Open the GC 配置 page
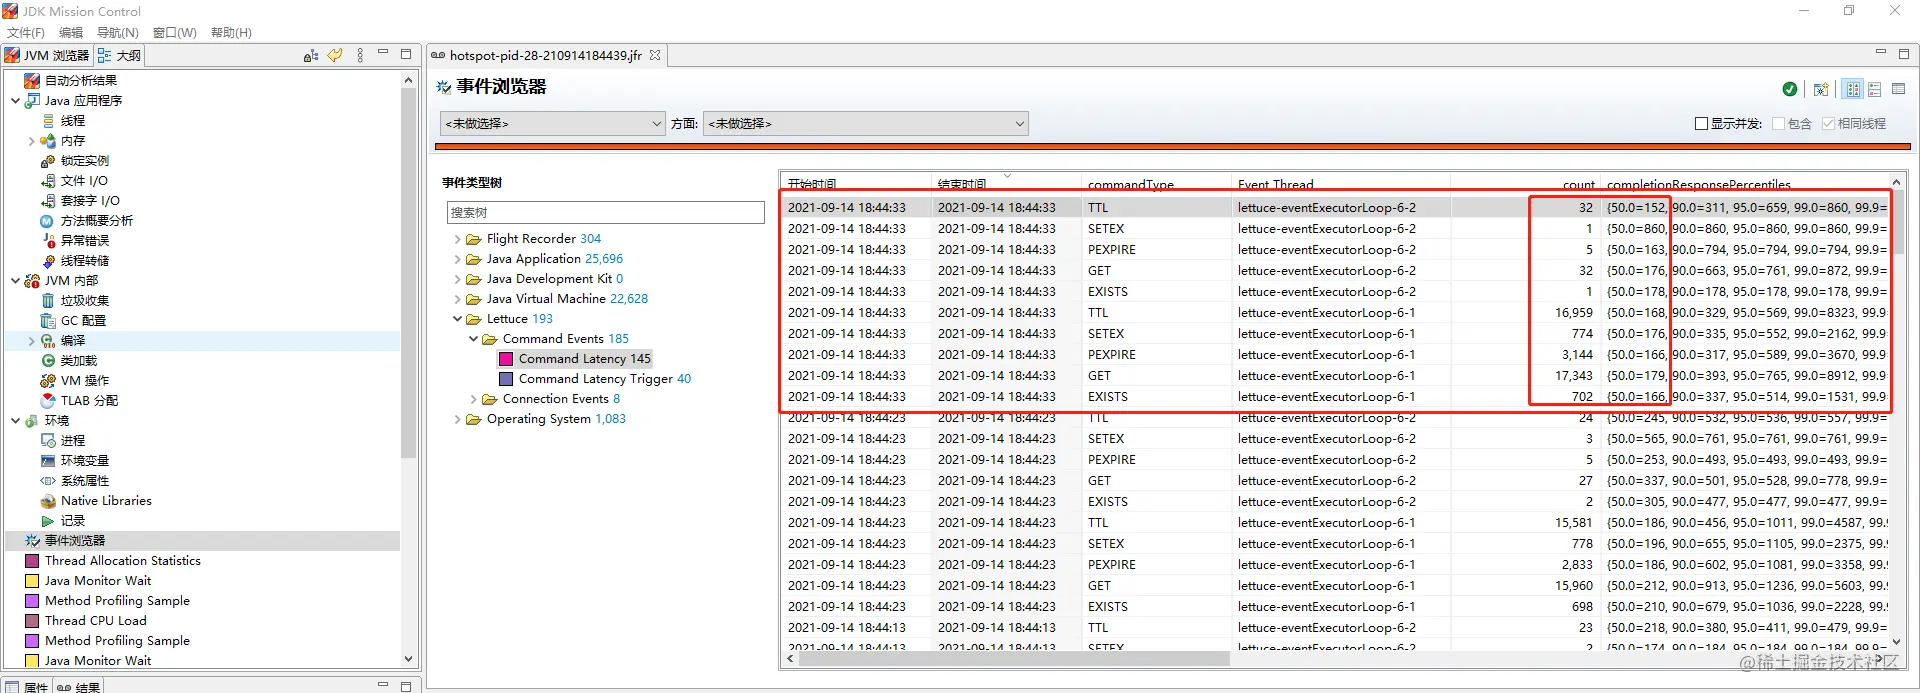 tap(73, 320)
